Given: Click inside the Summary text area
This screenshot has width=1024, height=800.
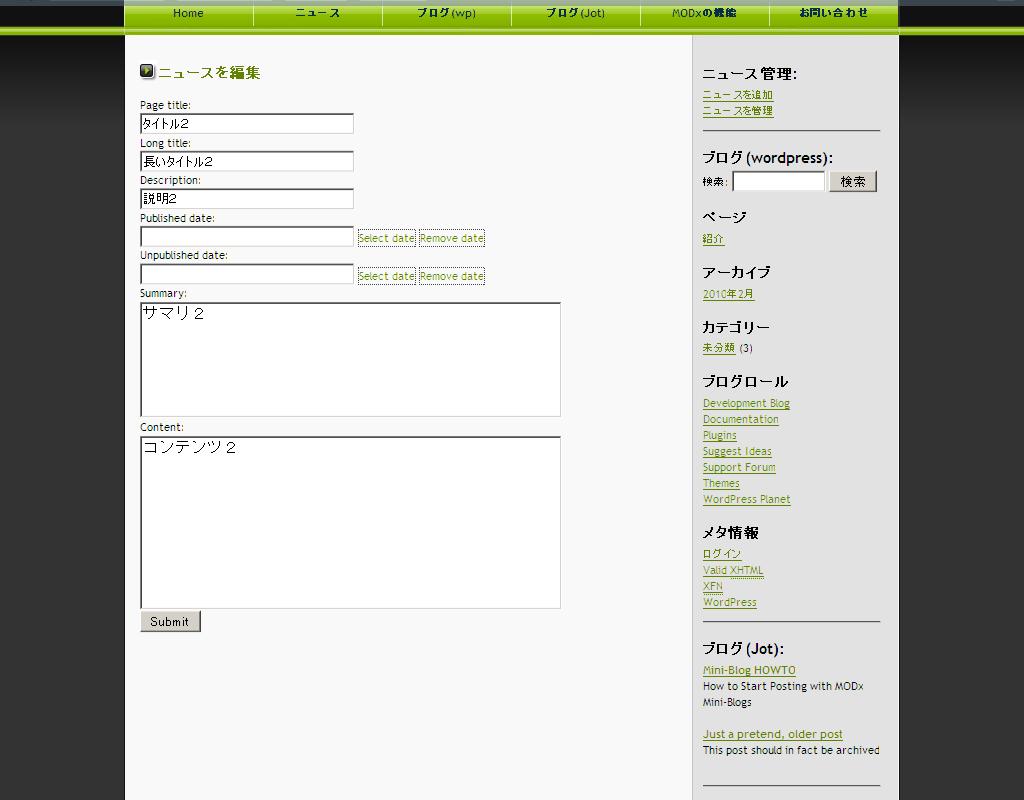Looking at the screenshot, I should [x=350, y=360].
